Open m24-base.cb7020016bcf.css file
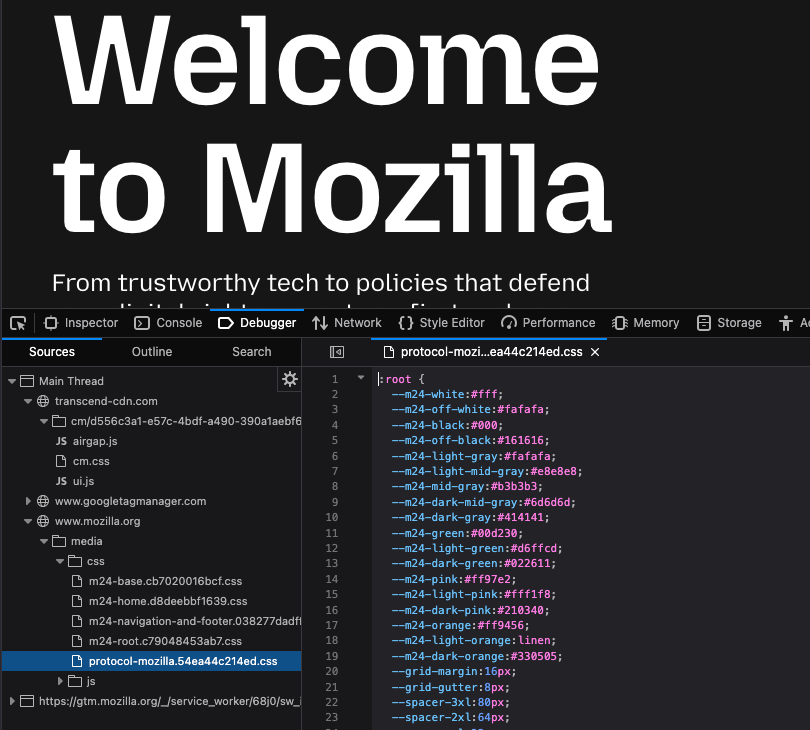The width and height of the screenshot is (810, 730). pyautogui.click(x=165, y=581)
